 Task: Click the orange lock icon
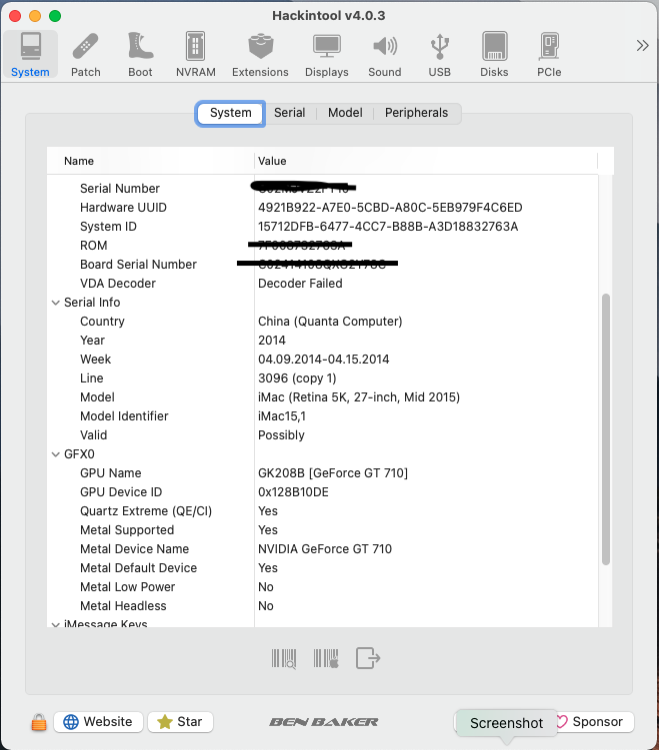coord(39,722)
